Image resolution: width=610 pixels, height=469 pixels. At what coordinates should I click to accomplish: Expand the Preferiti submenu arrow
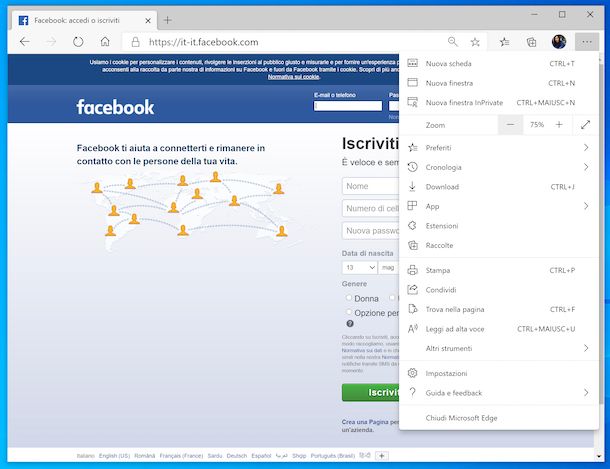click(x=586, y=148)
